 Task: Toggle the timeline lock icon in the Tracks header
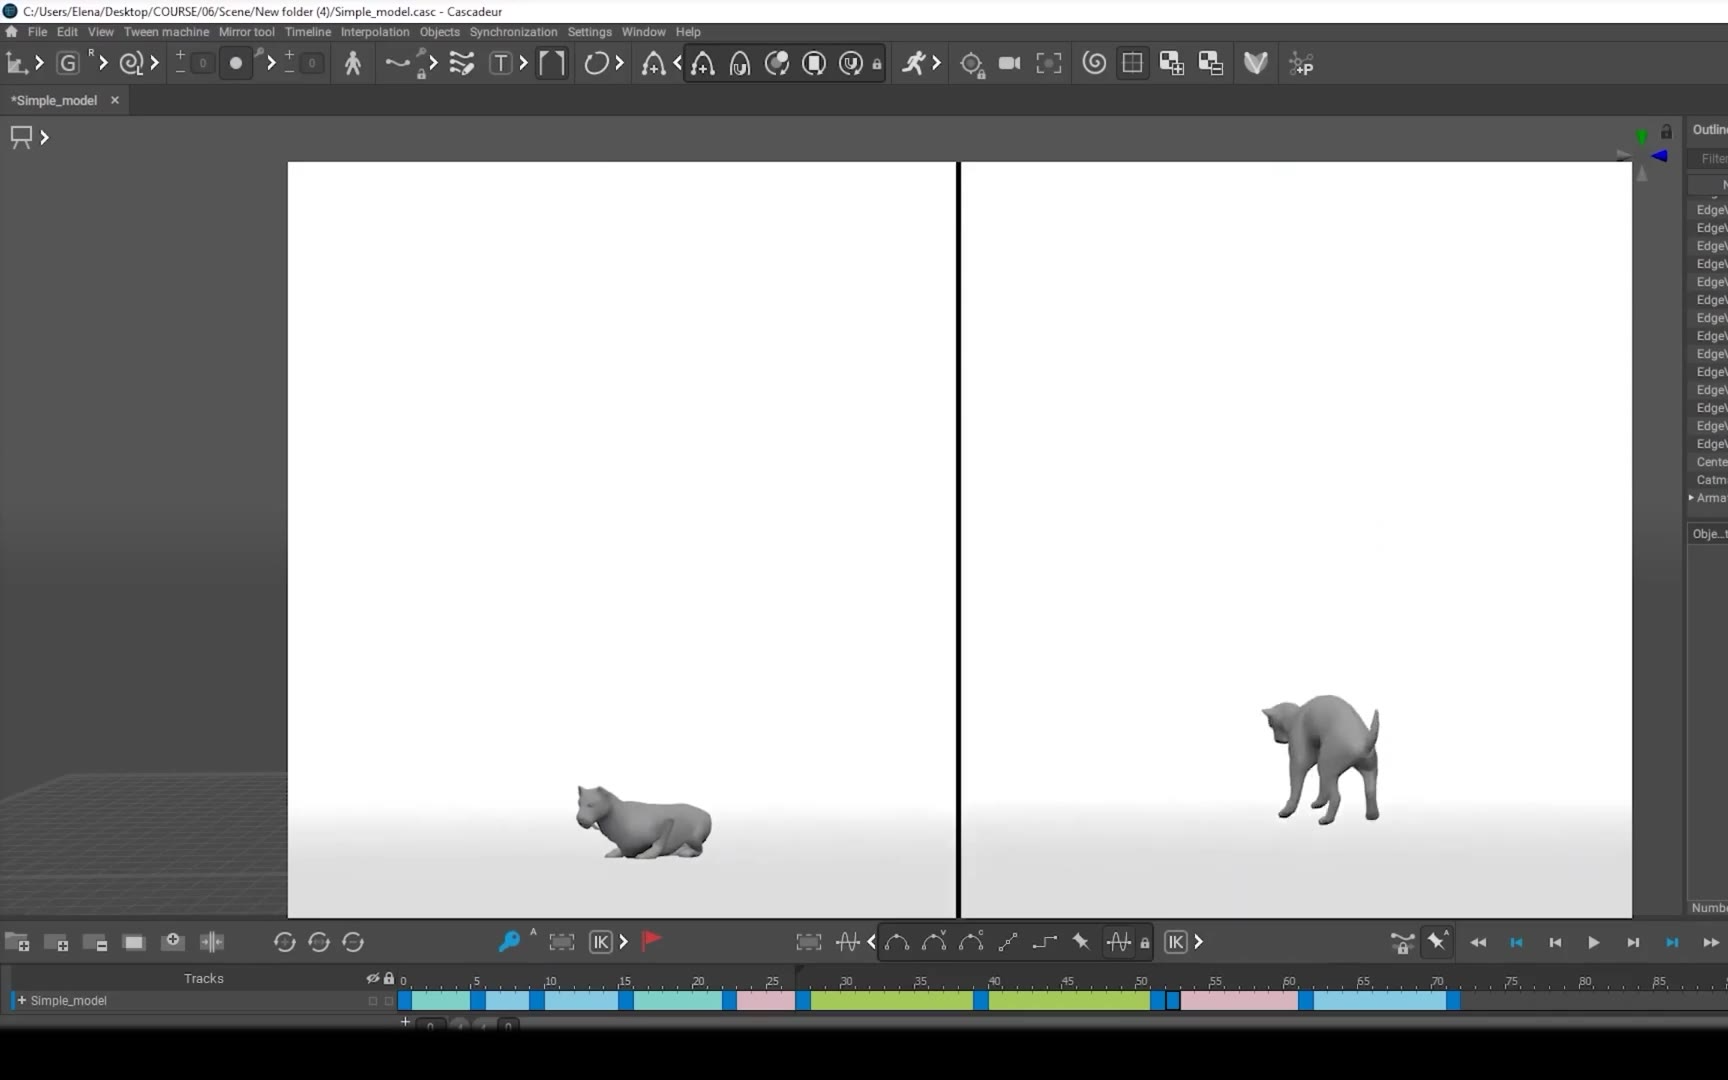389,978
